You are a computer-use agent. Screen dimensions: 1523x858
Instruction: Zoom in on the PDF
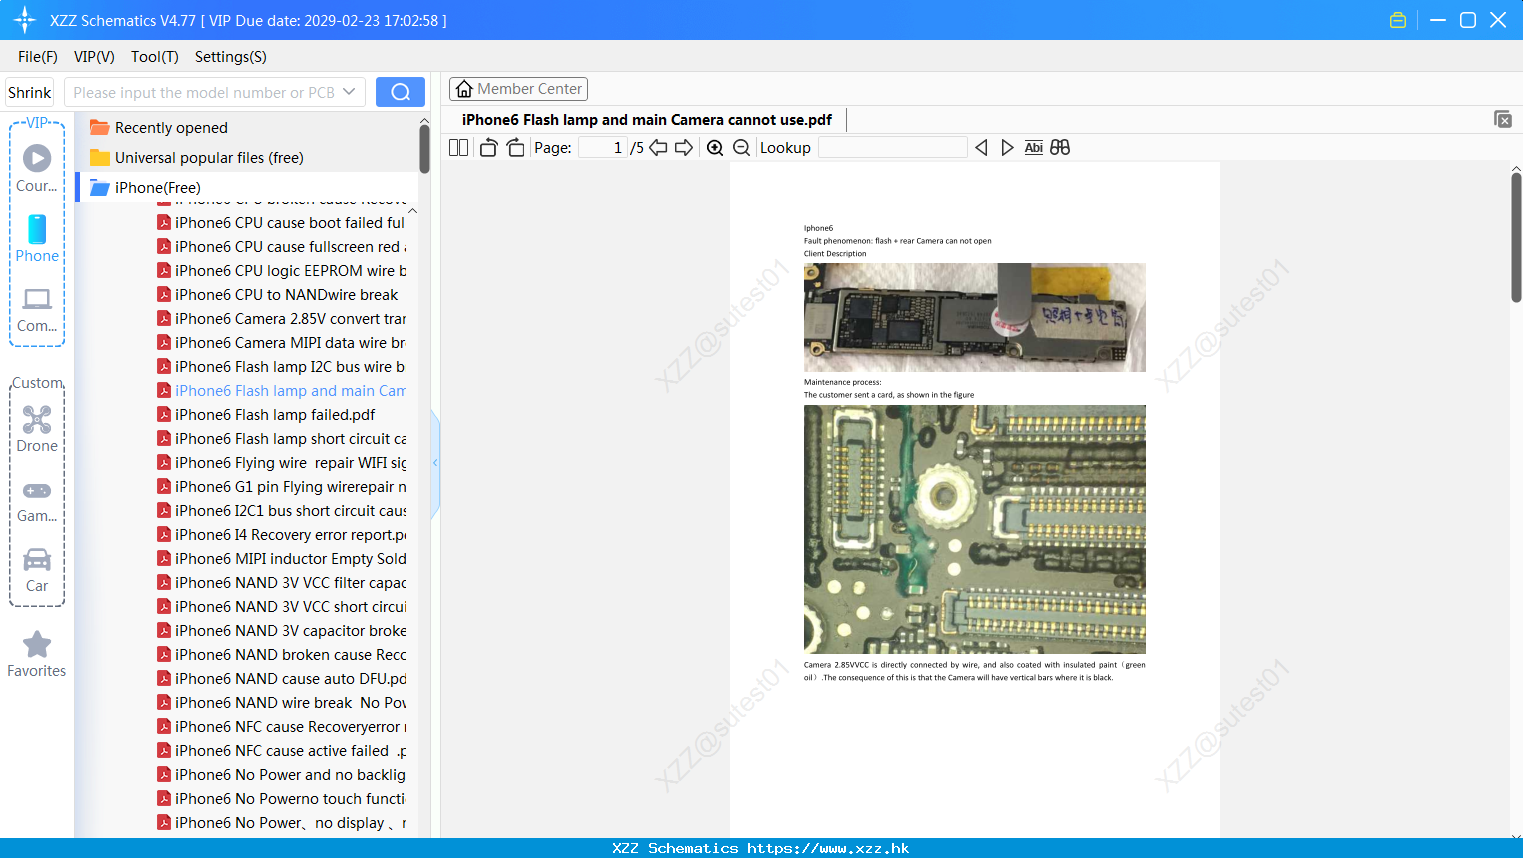(715, 148)
